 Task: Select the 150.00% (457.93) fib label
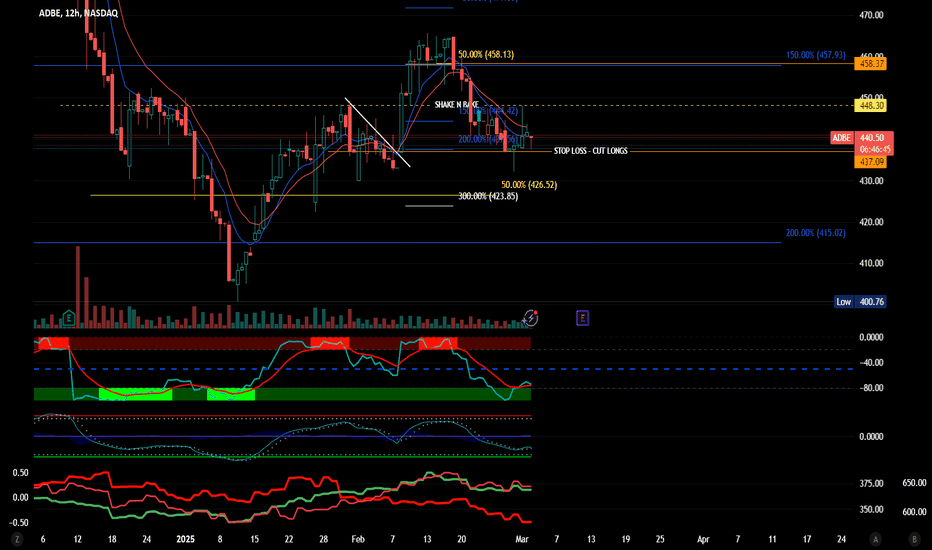pyautogui.click(x=816, y=55)
